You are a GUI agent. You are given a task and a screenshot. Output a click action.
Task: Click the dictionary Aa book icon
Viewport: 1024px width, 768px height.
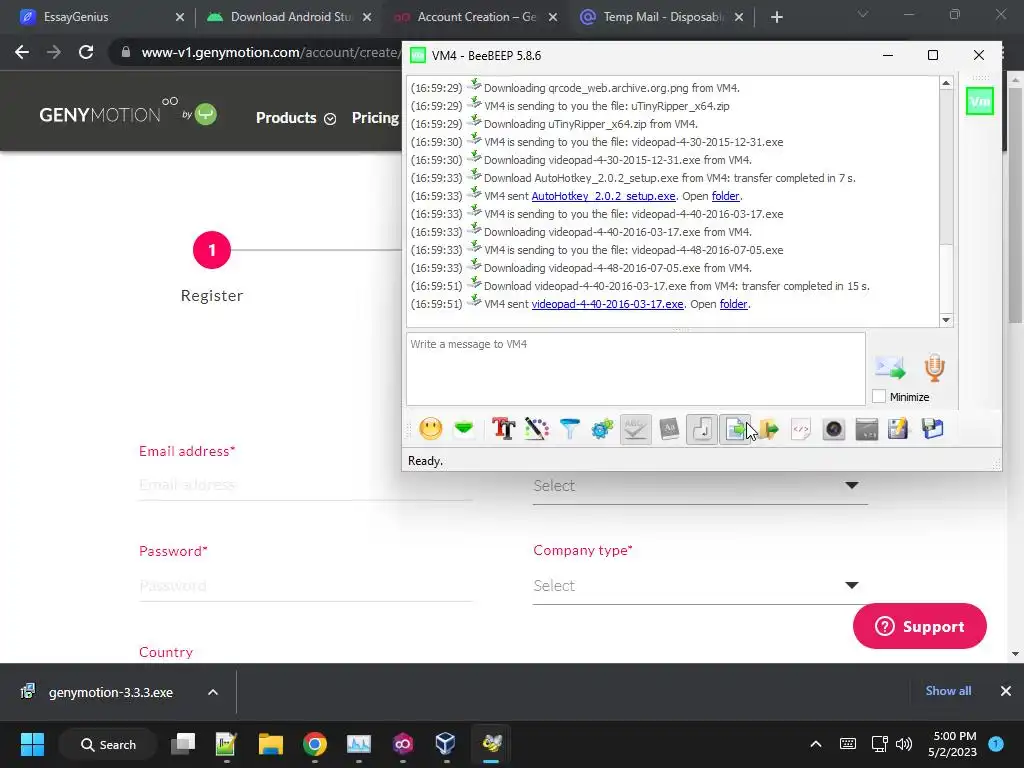[x=669, y=429]
